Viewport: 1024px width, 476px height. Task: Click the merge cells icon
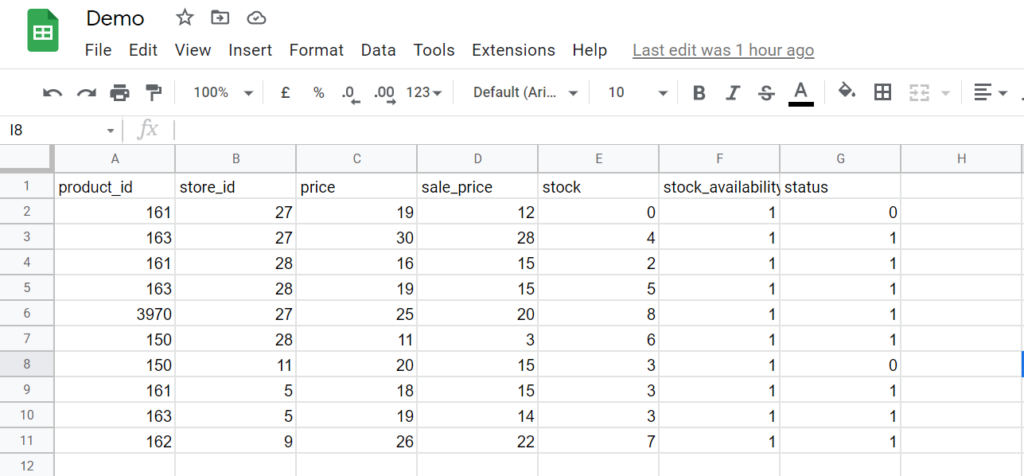click(919, 93)
